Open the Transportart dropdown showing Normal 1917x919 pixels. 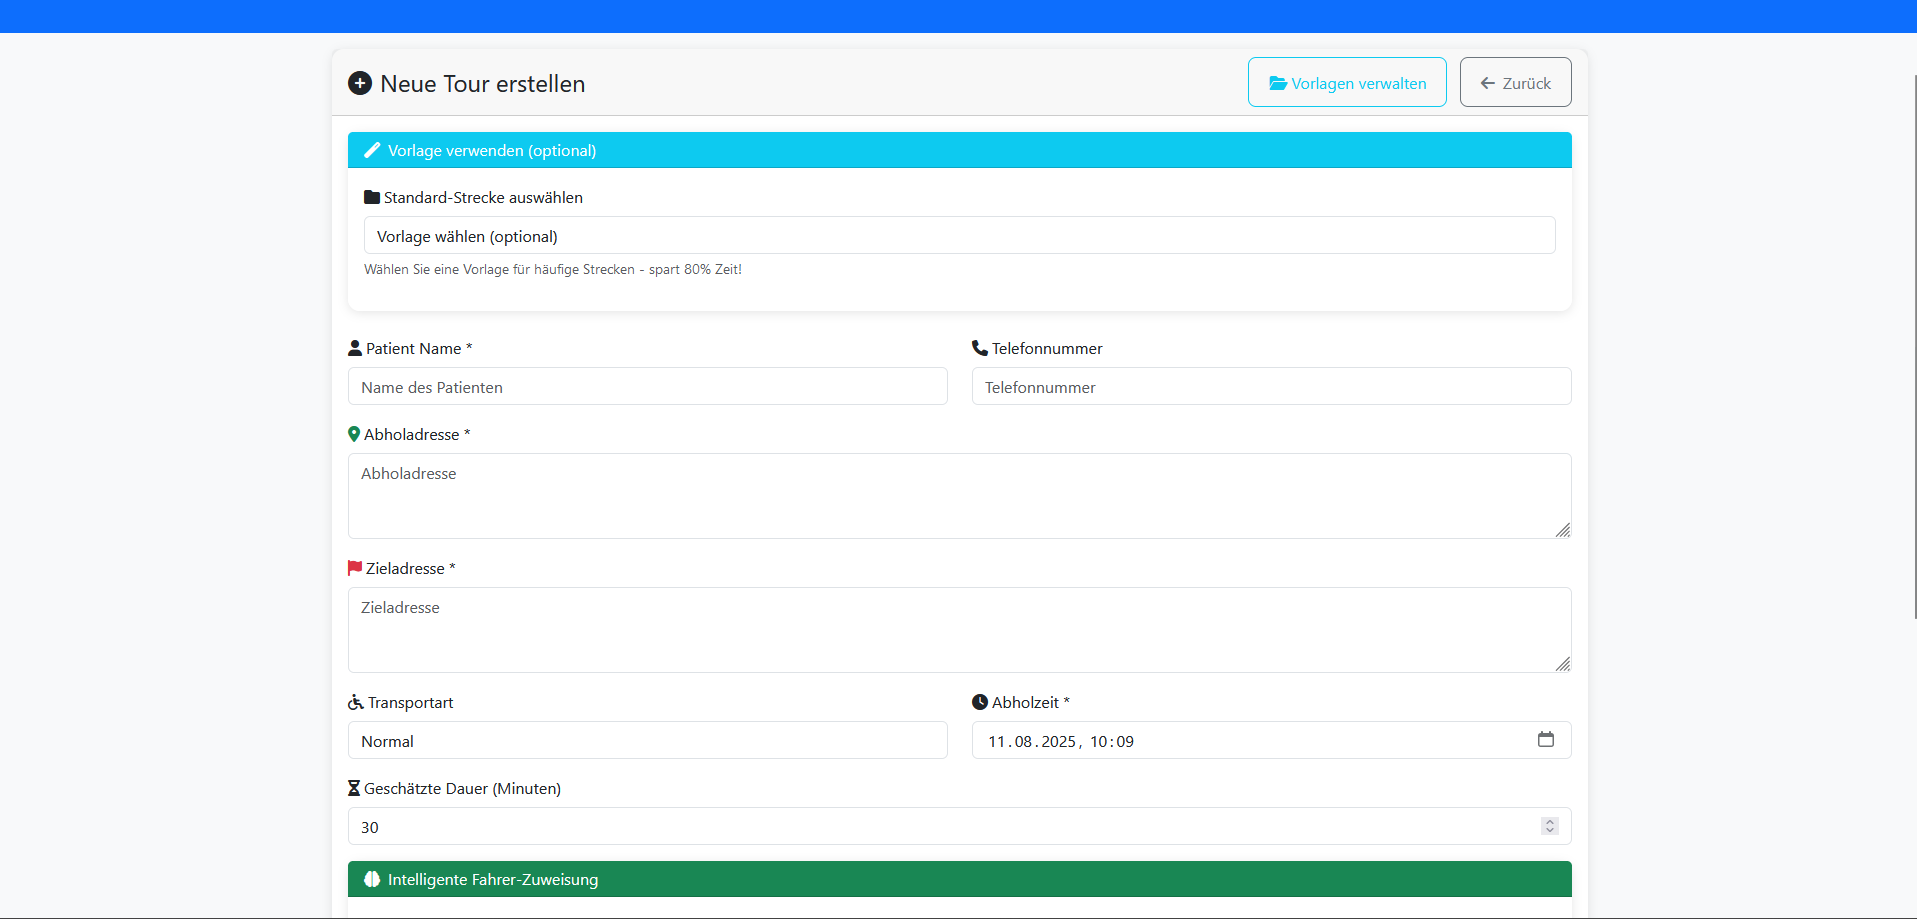[x=647, y=740]
